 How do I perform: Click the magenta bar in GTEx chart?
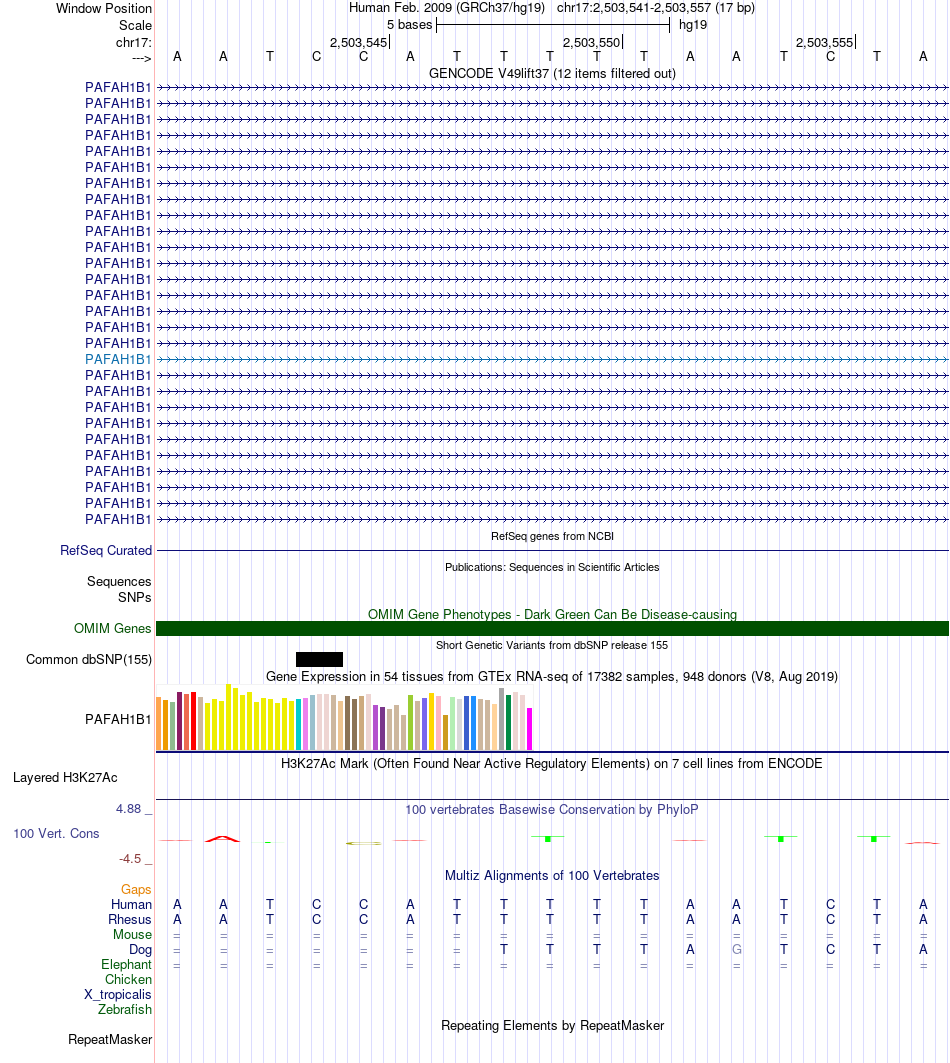click(x=530, y=729)
